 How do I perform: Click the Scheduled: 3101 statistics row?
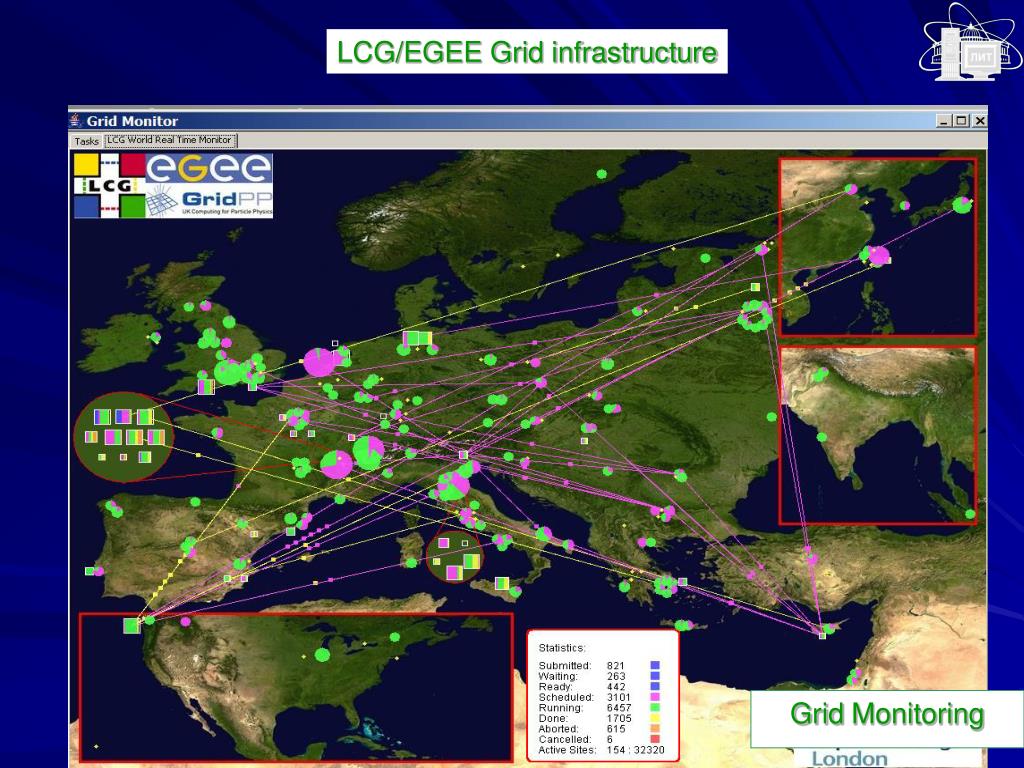(598, 697)
